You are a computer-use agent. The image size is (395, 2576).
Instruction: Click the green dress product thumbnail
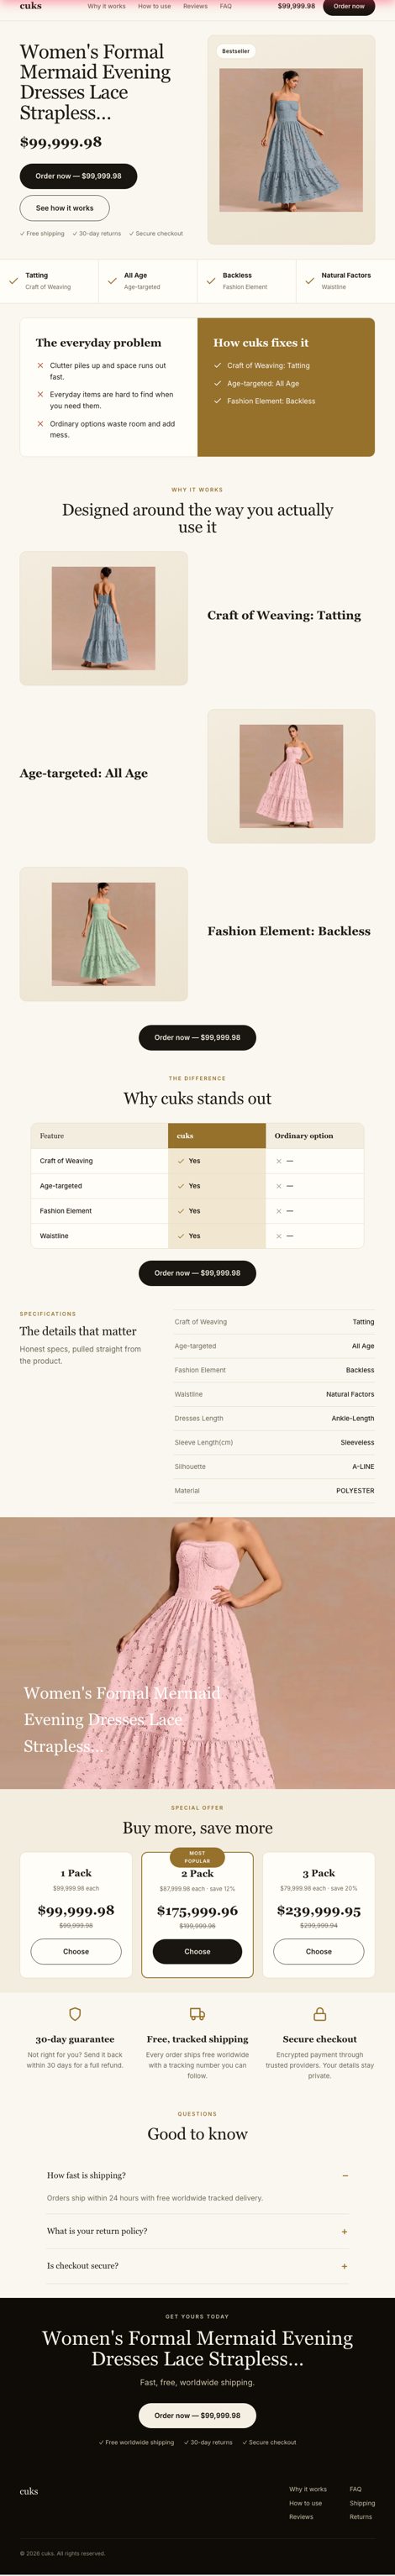[x=103, y=934]
